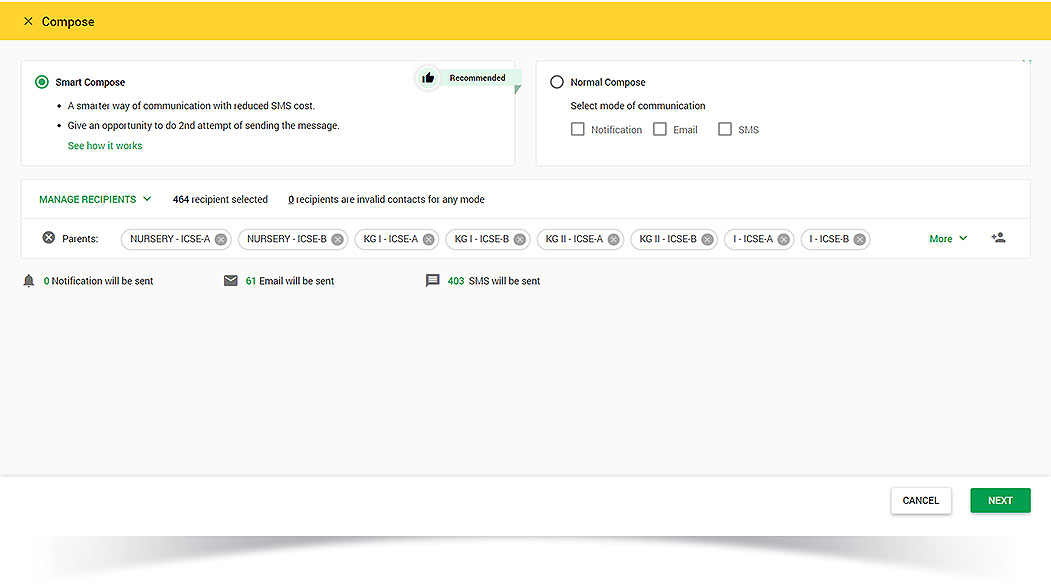
Task: Remove the KG II - ICSE-B chip
Action: 707,239
